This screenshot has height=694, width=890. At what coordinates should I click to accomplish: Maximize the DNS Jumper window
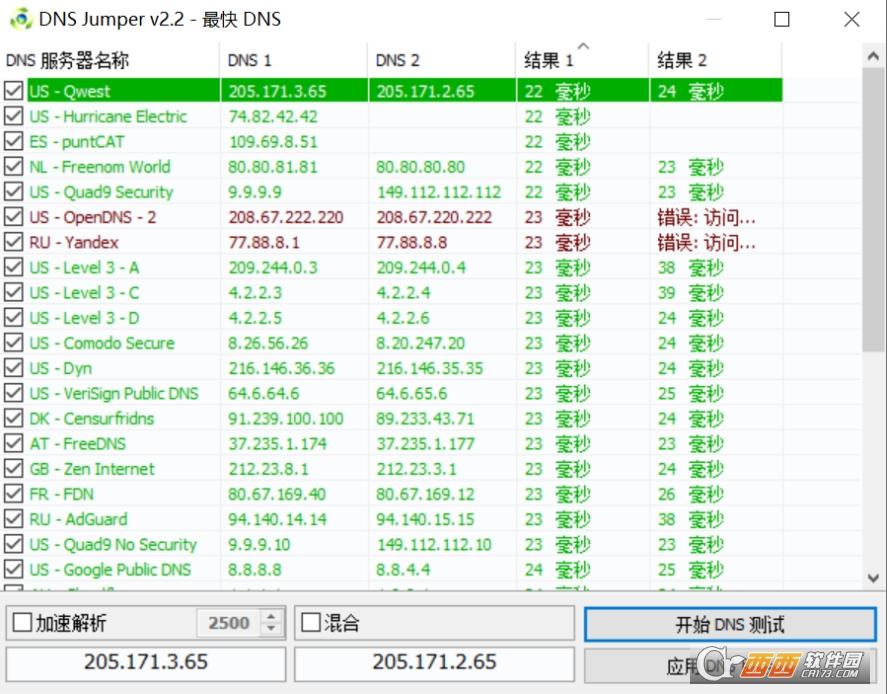782,19
